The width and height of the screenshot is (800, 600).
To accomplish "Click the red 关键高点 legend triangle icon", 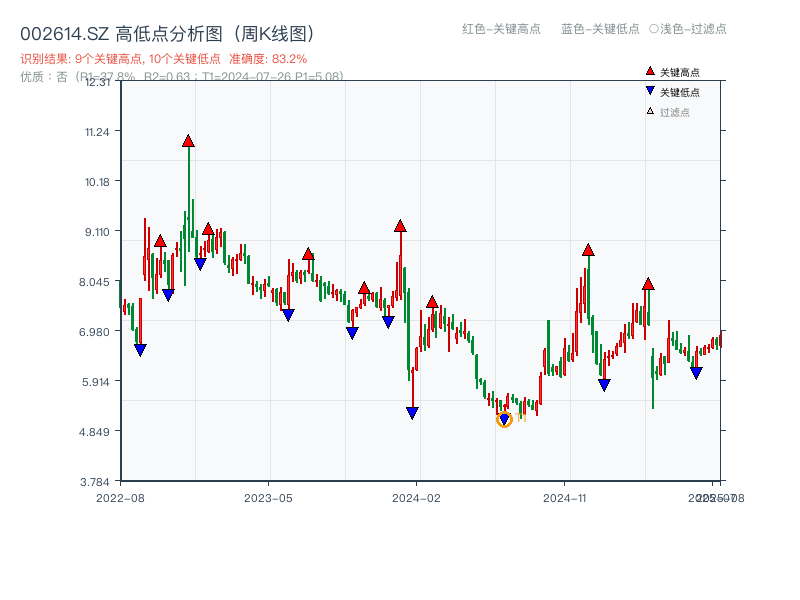I will (x=648, y=72).
